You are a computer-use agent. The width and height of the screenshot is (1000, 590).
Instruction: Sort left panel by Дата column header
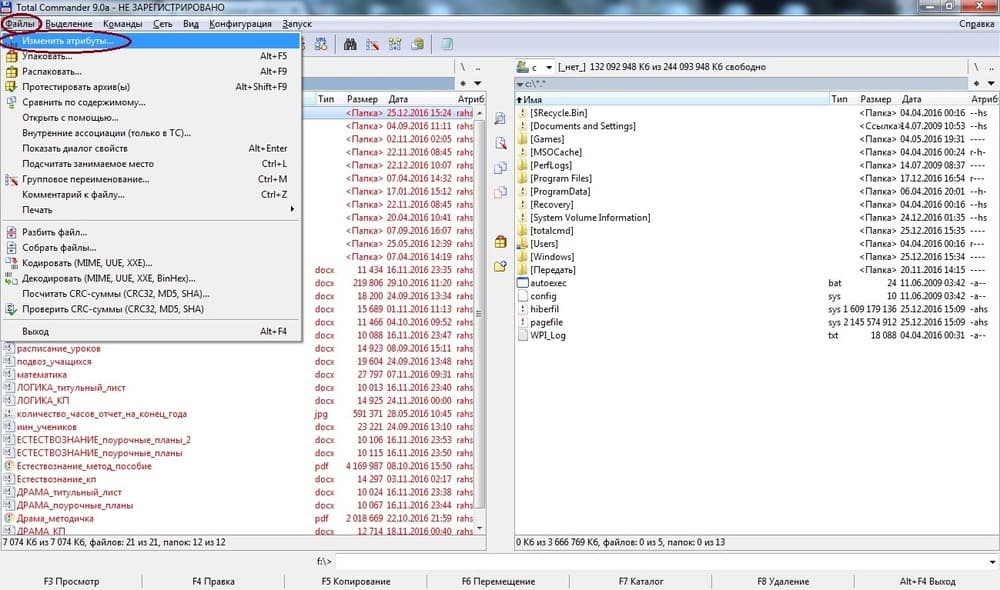420,99
